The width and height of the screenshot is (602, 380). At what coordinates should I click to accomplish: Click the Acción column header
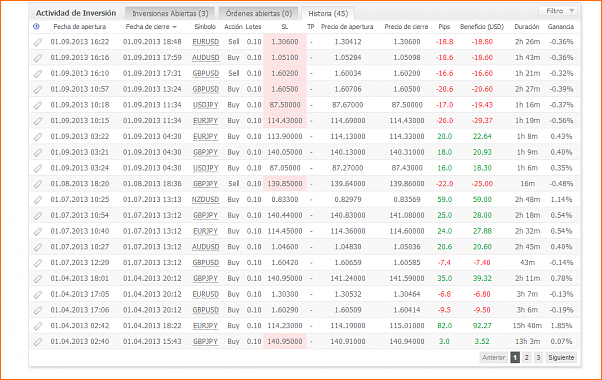tap(233, 26)
